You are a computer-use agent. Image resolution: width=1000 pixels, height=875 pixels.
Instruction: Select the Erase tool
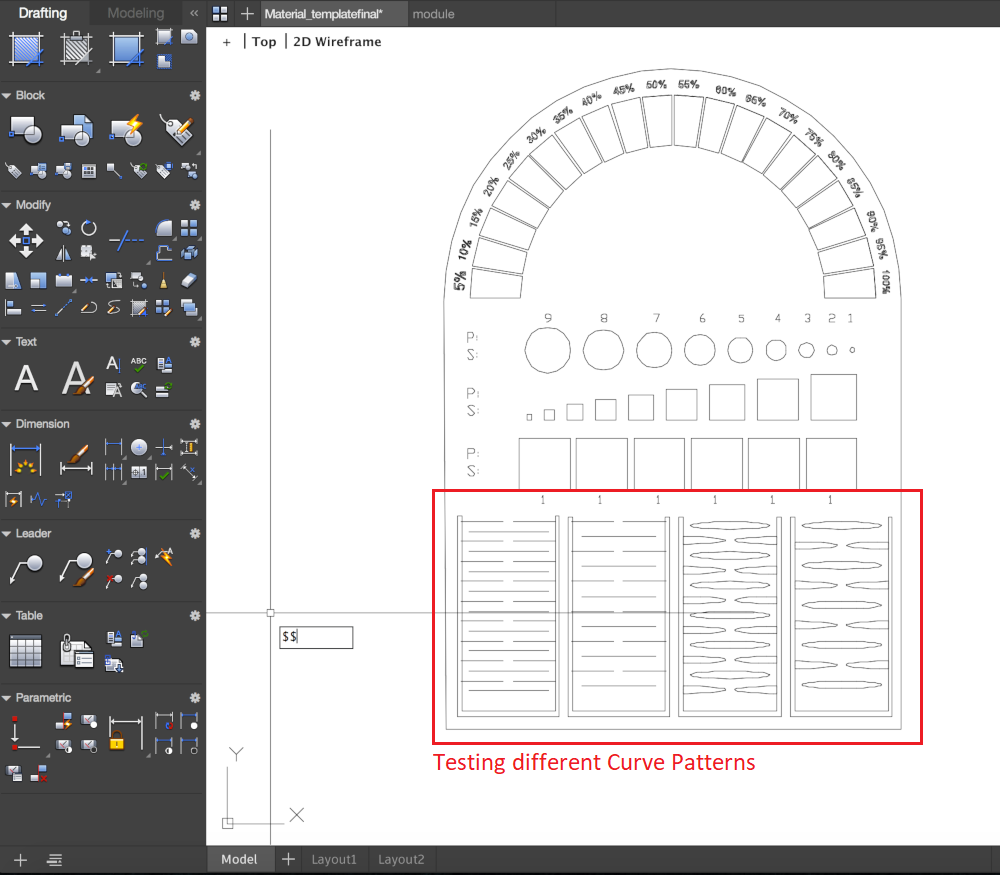click(189, 281)
